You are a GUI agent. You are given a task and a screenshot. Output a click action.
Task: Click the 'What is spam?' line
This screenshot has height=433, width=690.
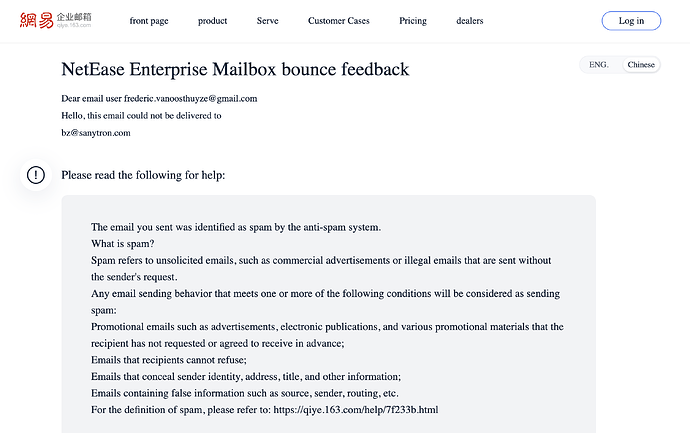pos(122,243)
